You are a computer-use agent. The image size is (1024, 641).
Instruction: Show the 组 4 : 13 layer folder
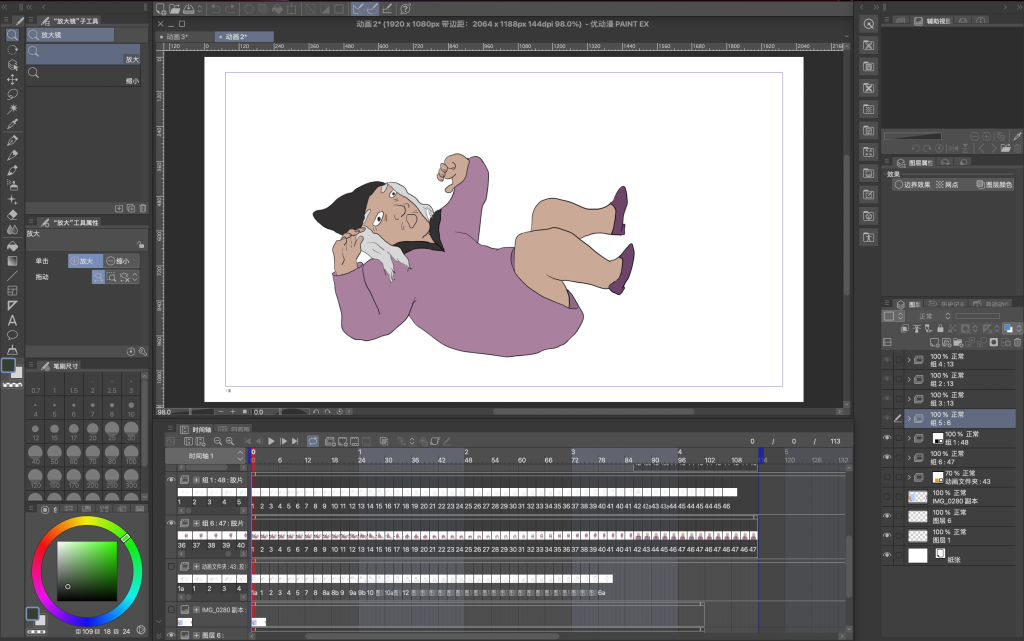tap(887, 360)
